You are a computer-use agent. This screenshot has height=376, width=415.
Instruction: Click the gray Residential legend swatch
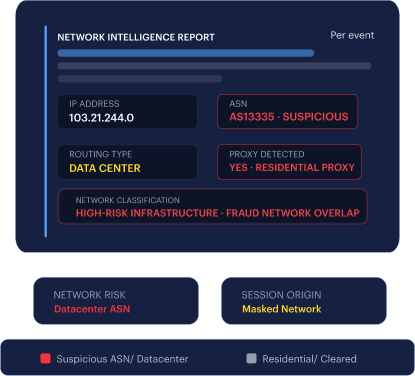tap(251, 358)
